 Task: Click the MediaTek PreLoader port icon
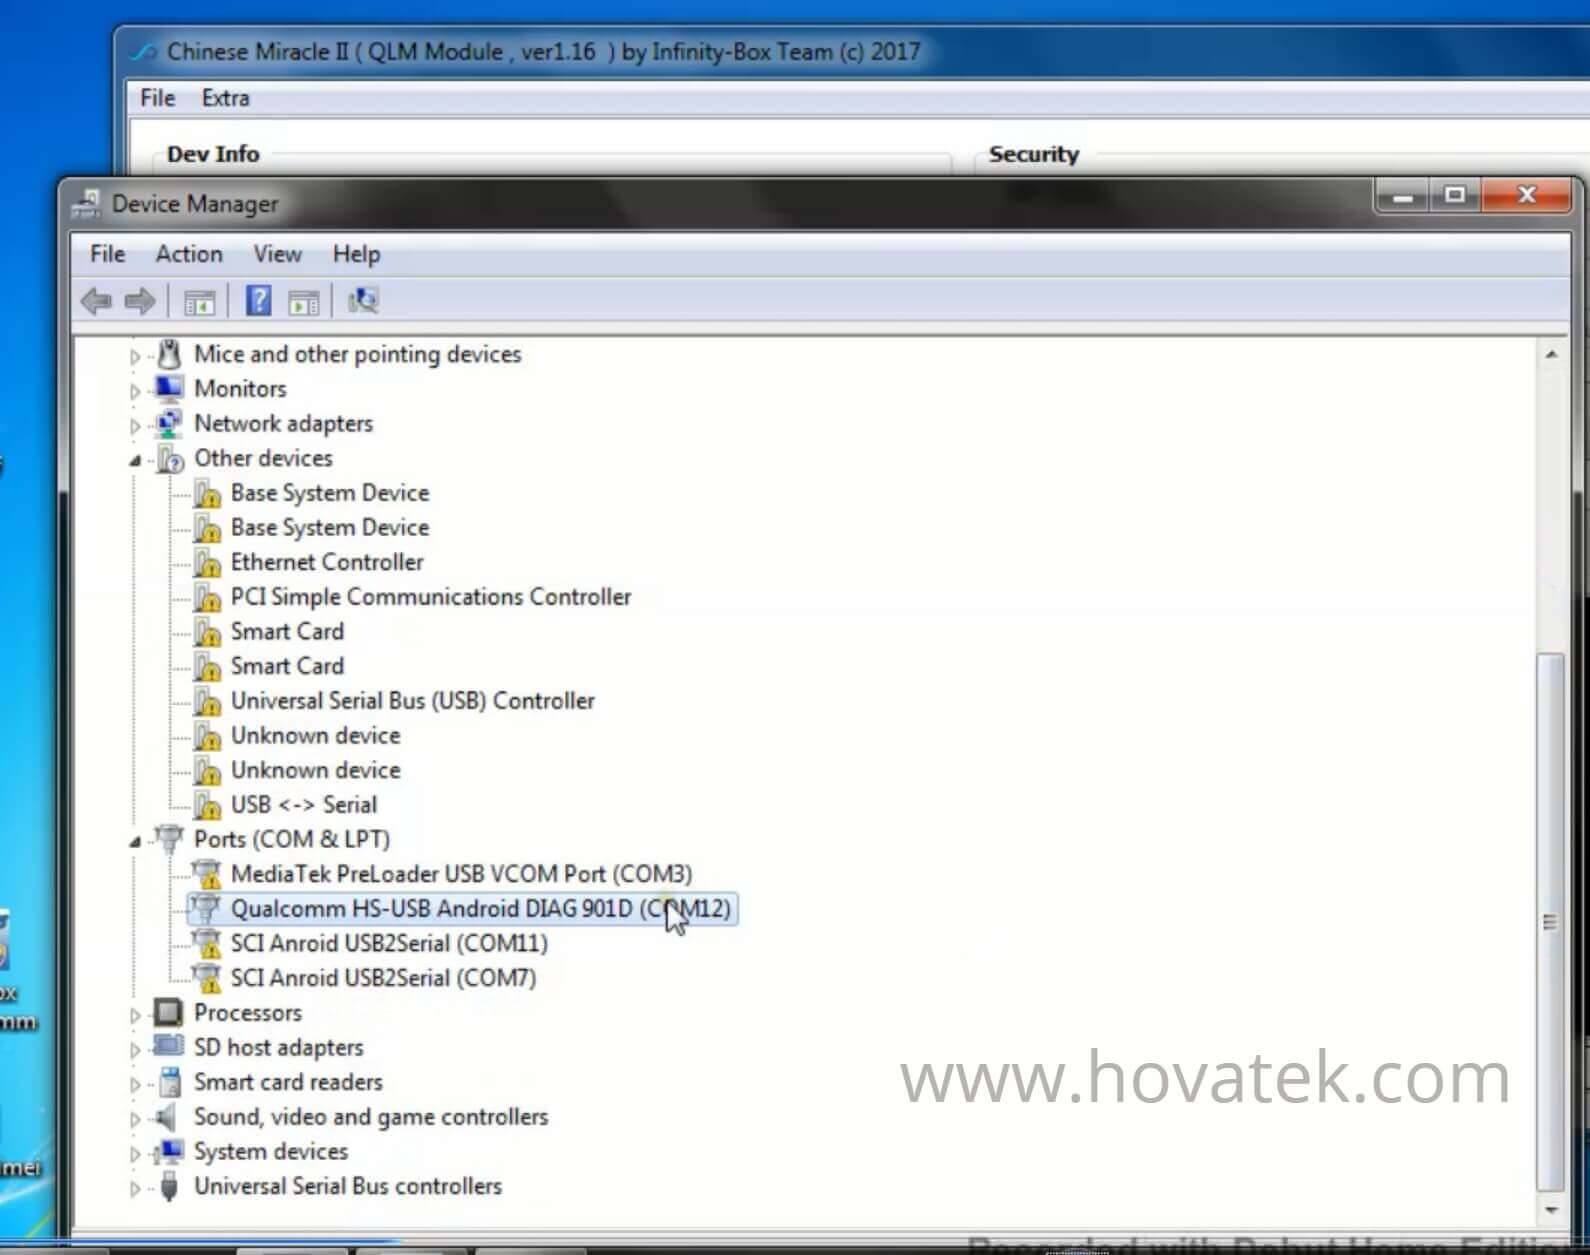(x=208, y=875)
